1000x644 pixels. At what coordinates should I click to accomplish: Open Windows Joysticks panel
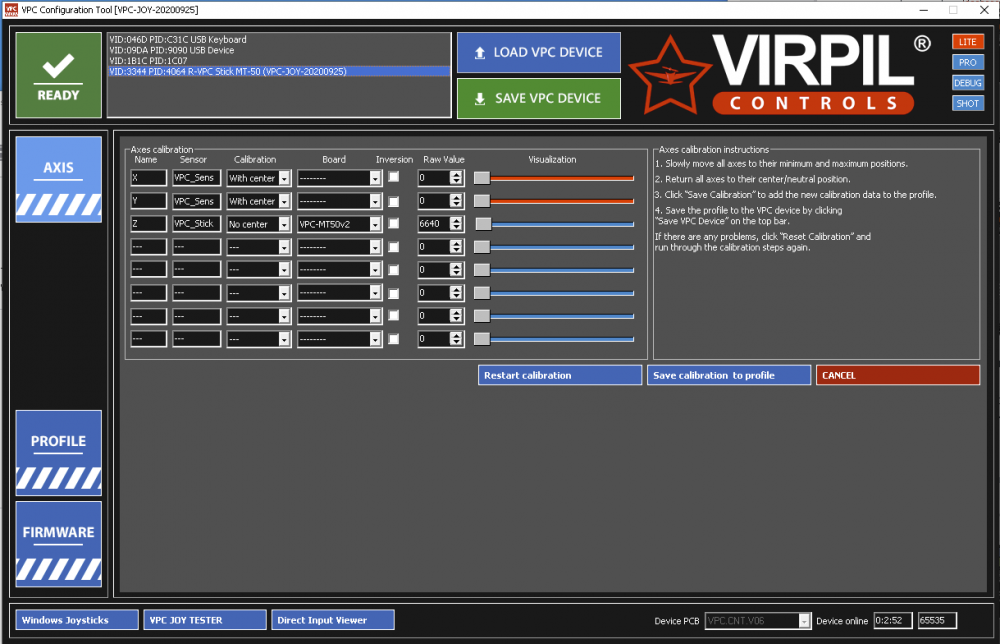[77, 620]
